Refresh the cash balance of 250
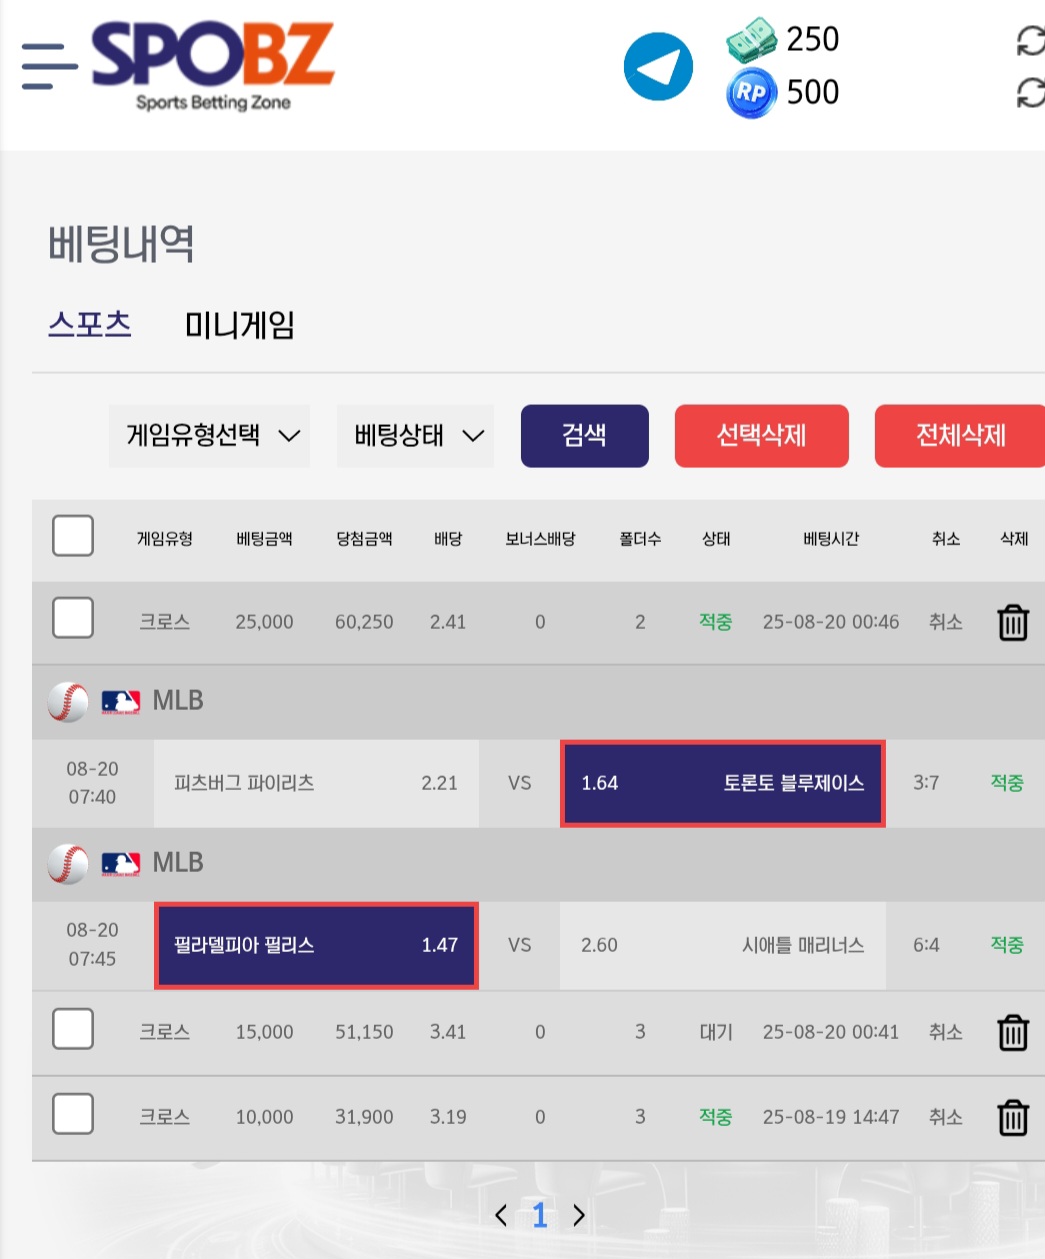Viewport: 1045px width, 1259px height. [1031, 41]
